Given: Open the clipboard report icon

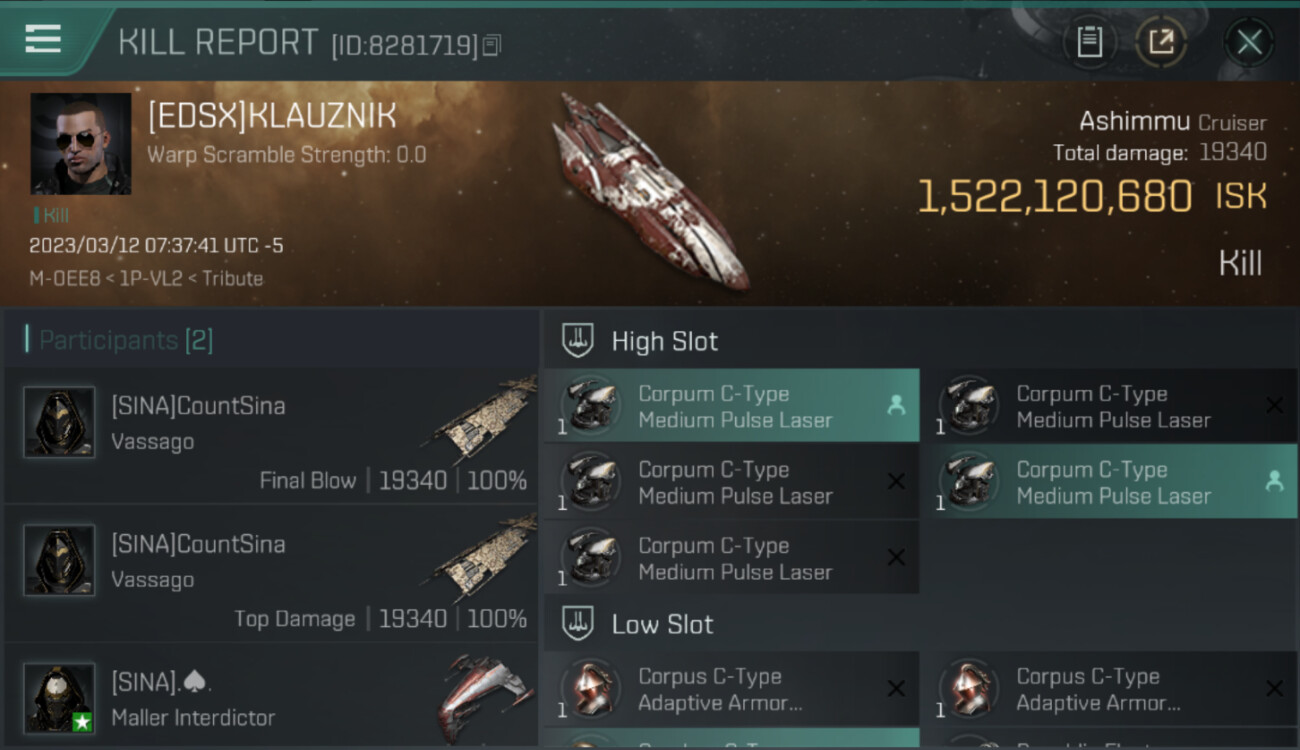Looking at the screenshot, I should (x=1089, y=42).
